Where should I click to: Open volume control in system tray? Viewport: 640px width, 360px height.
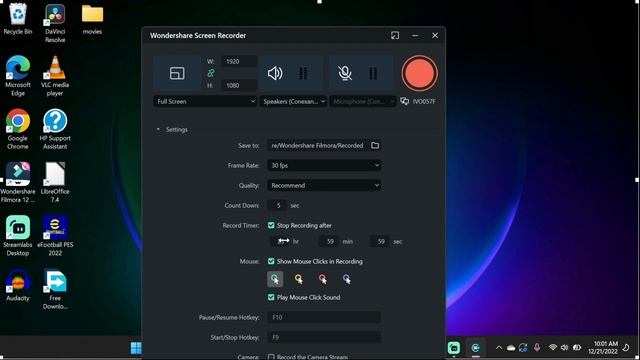pyautogui.click(x=564, y=347)
